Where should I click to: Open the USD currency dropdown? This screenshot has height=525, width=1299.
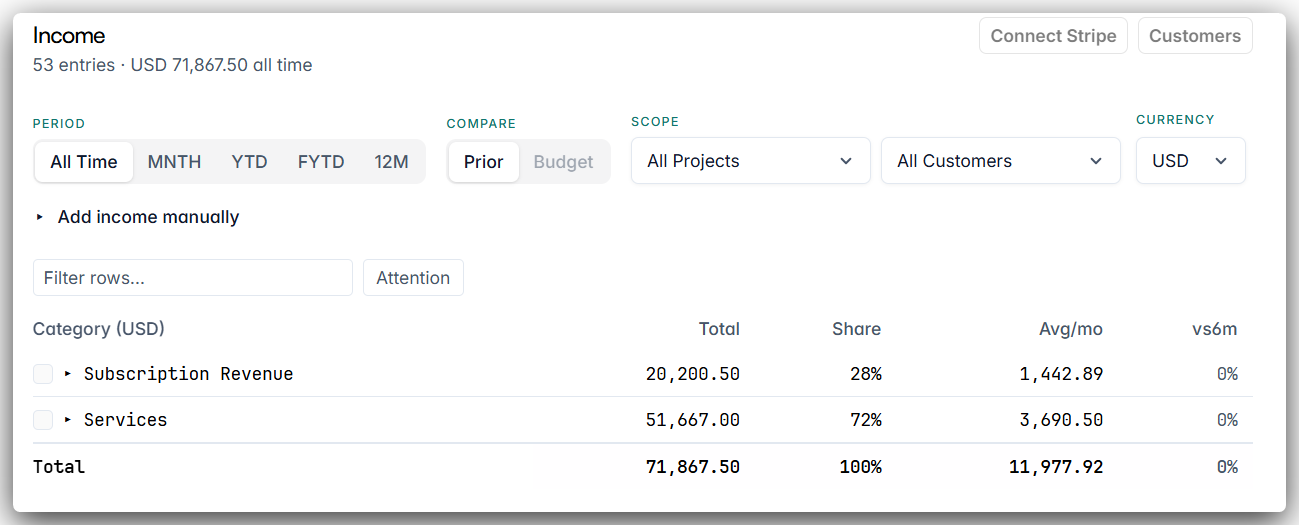click(1191, 161)
